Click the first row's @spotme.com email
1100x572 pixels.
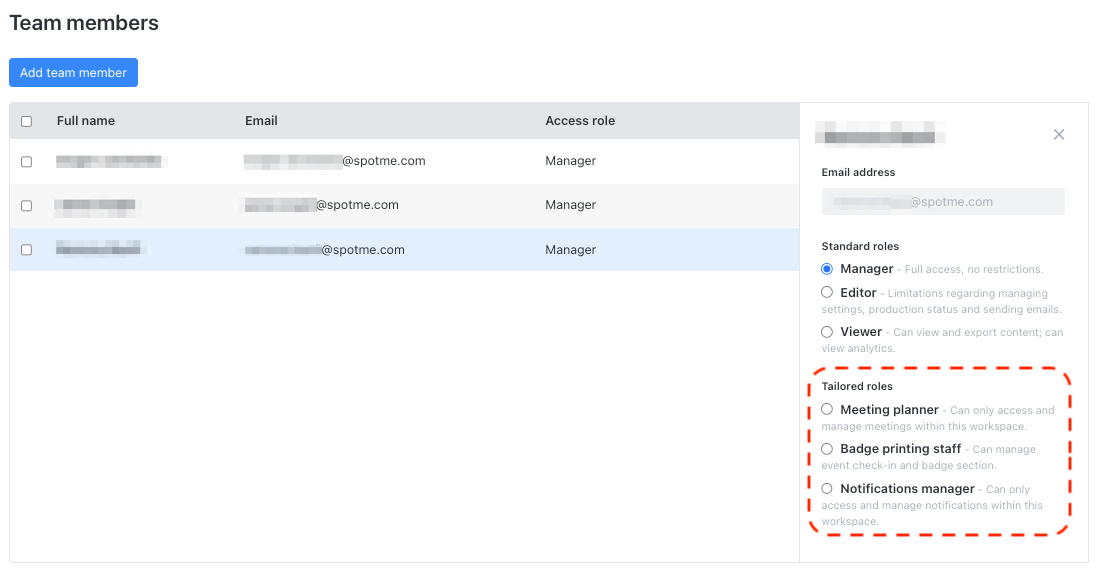[335, 161]
